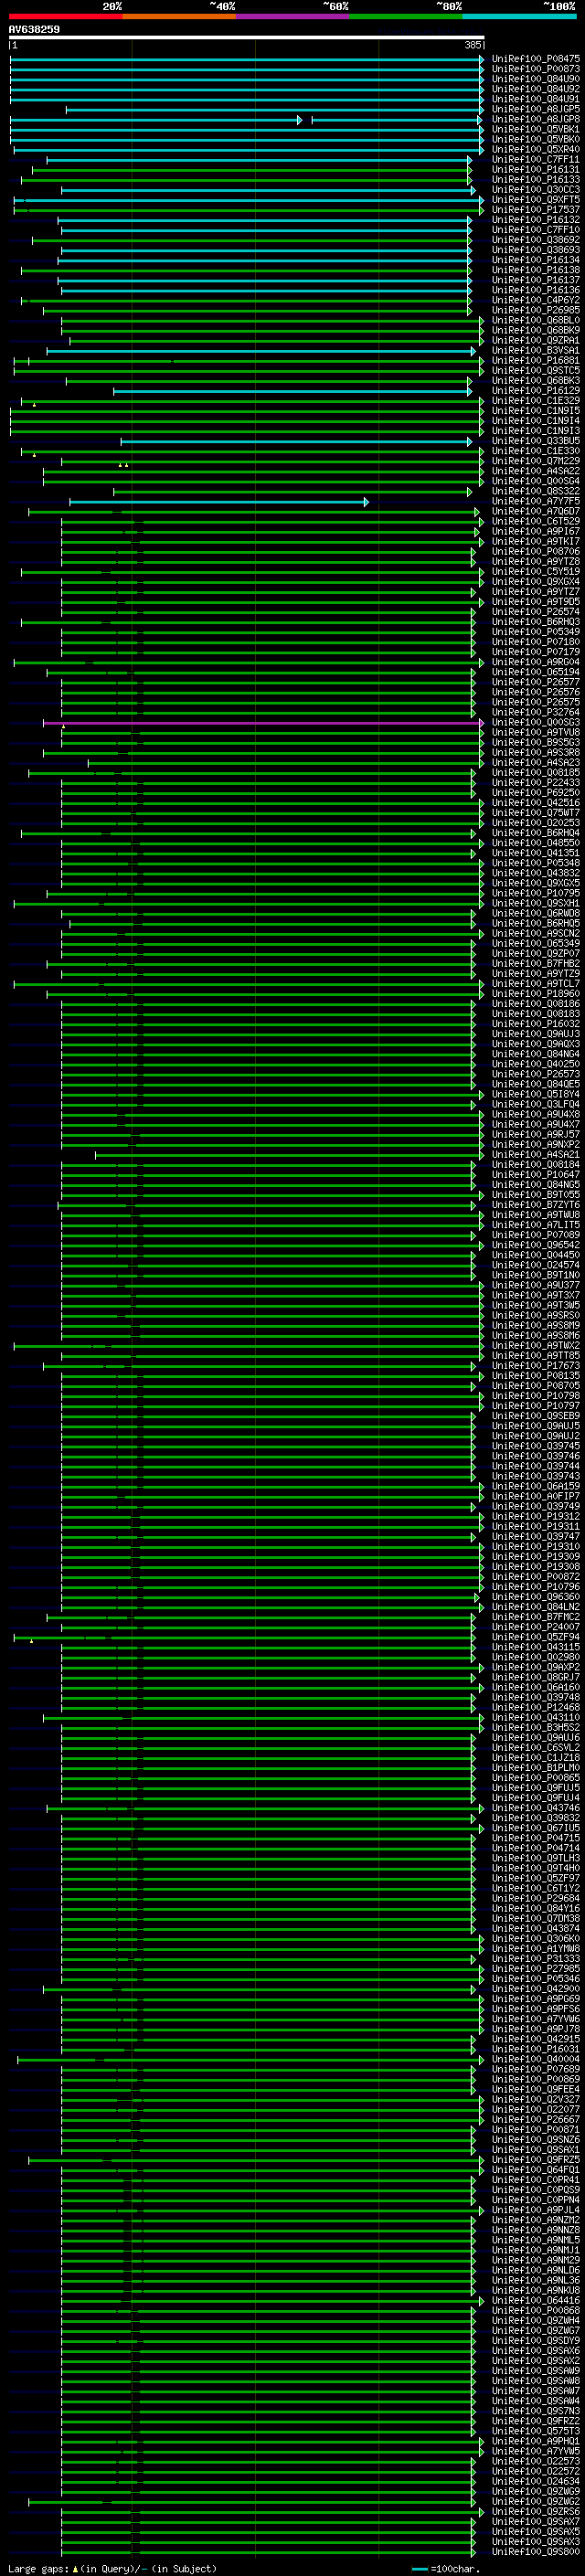Open hit UniRef100_P22433
This screenshot has height=2576, width=585.
tap(535, 783)
